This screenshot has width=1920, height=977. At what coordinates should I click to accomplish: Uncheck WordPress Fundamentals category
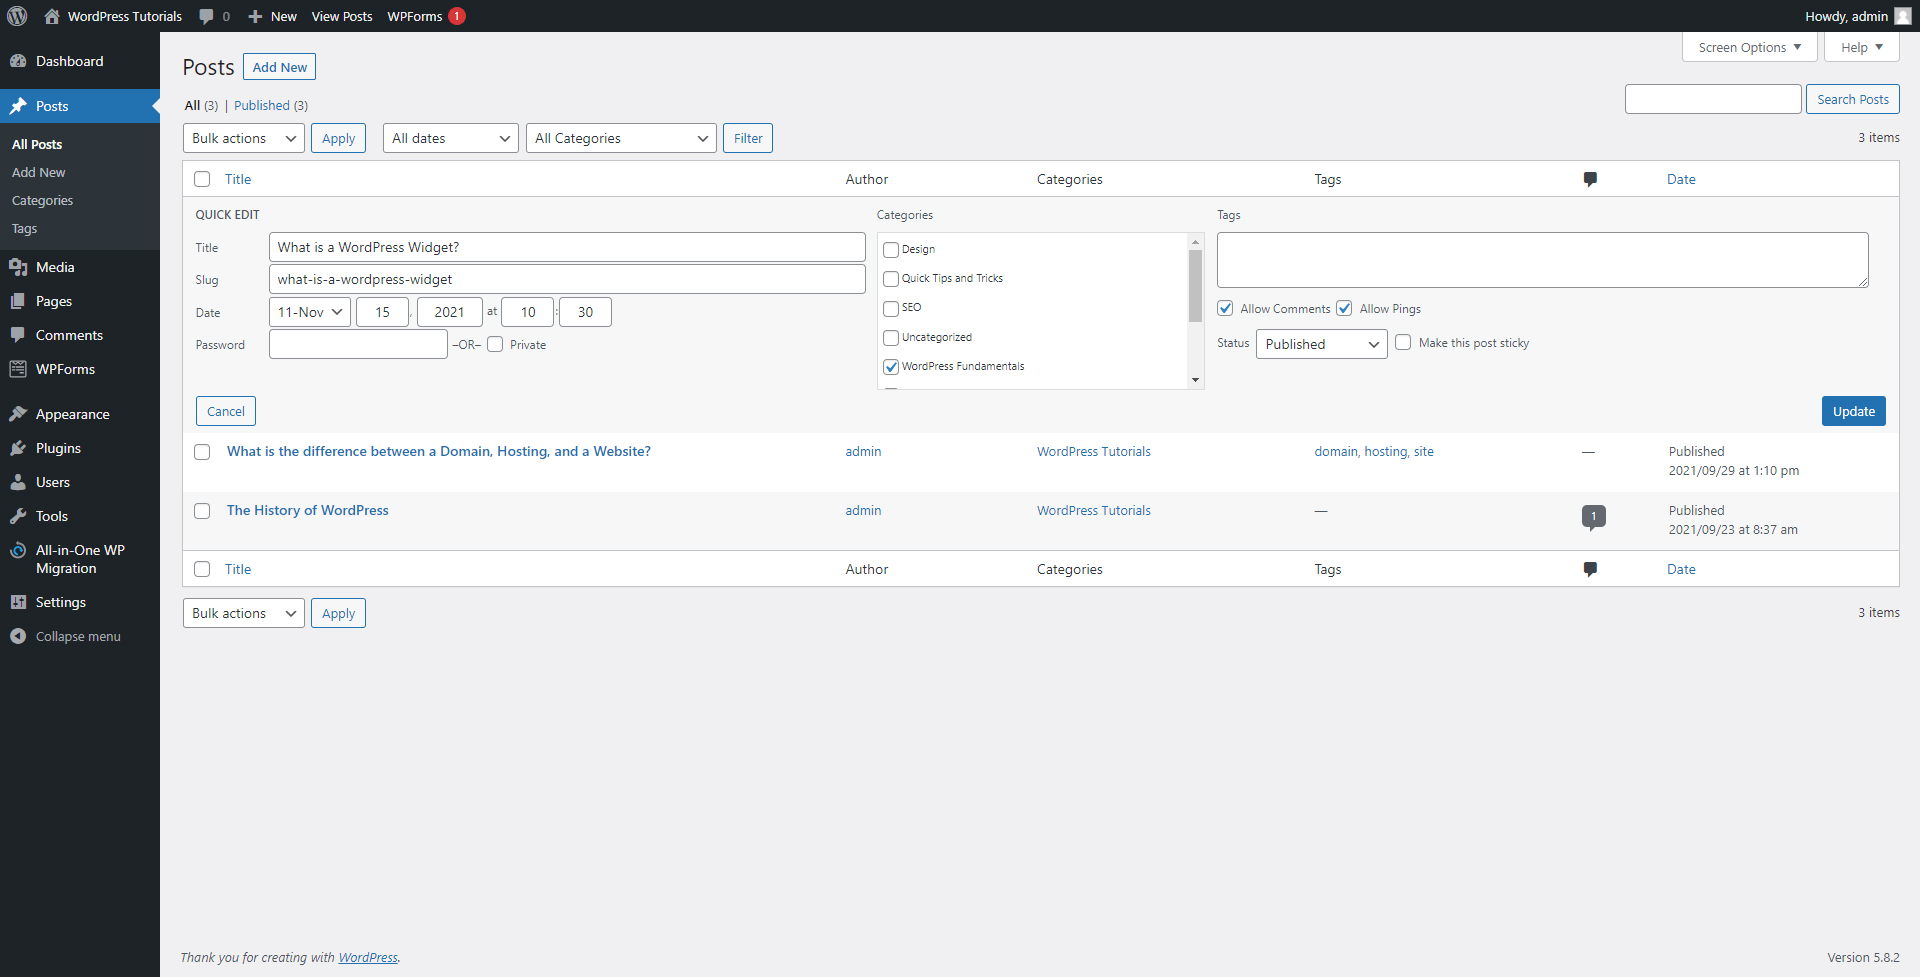(x=891, y=367)
